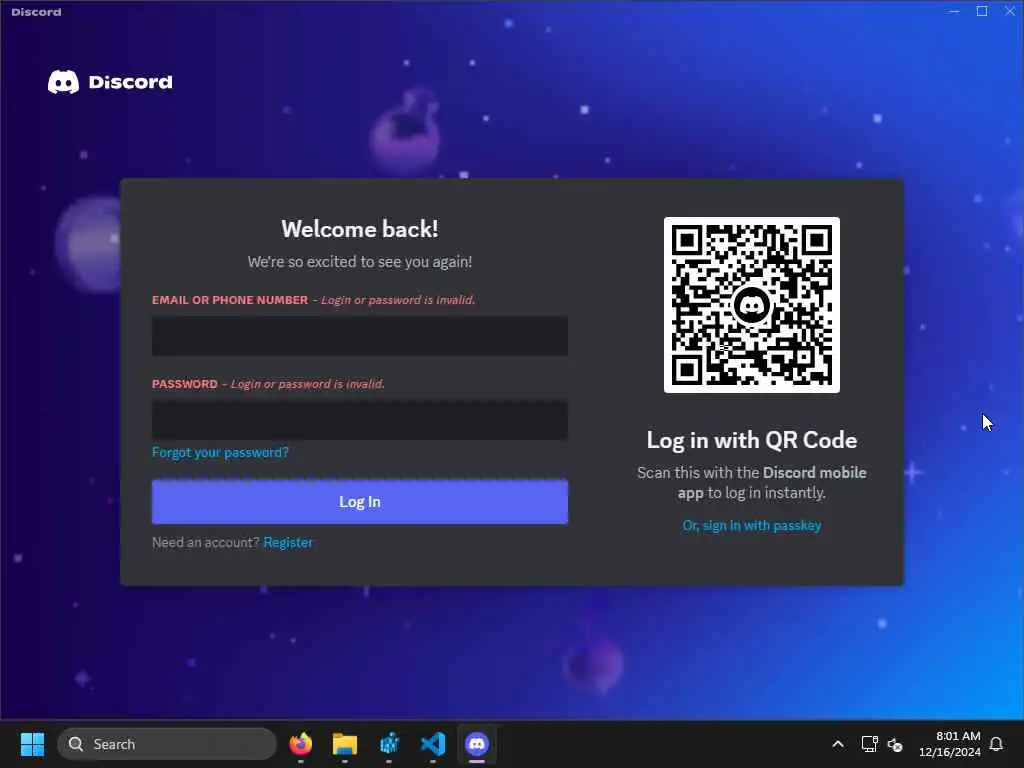Click the taskbar Search box
Viewport: 1024px width, 768px height.
(167, 744)
